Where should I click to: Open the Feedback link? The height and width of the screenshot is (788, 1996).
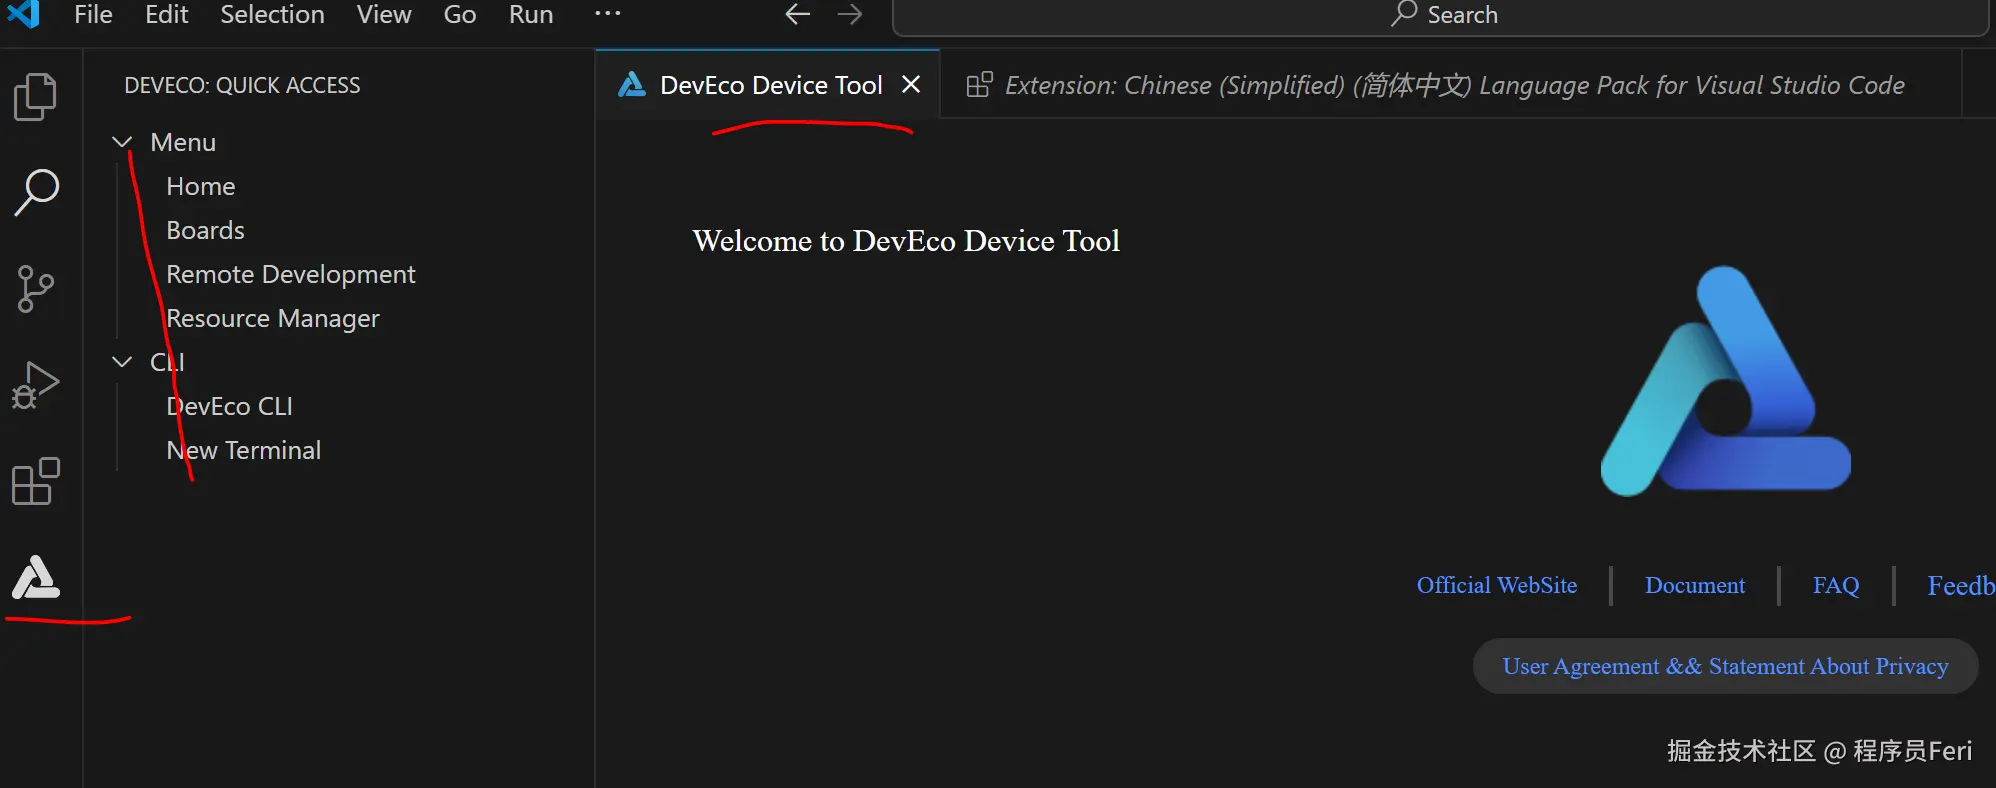pyautogui.click(x=1961, y=585)
